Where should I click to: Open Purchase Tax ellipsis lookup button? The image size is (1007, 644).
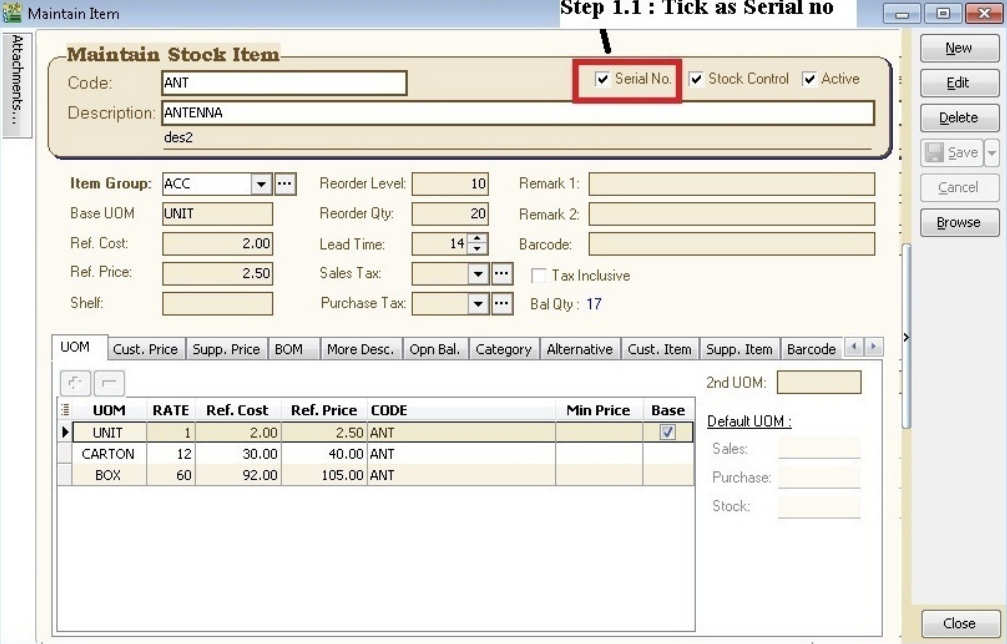502,304
